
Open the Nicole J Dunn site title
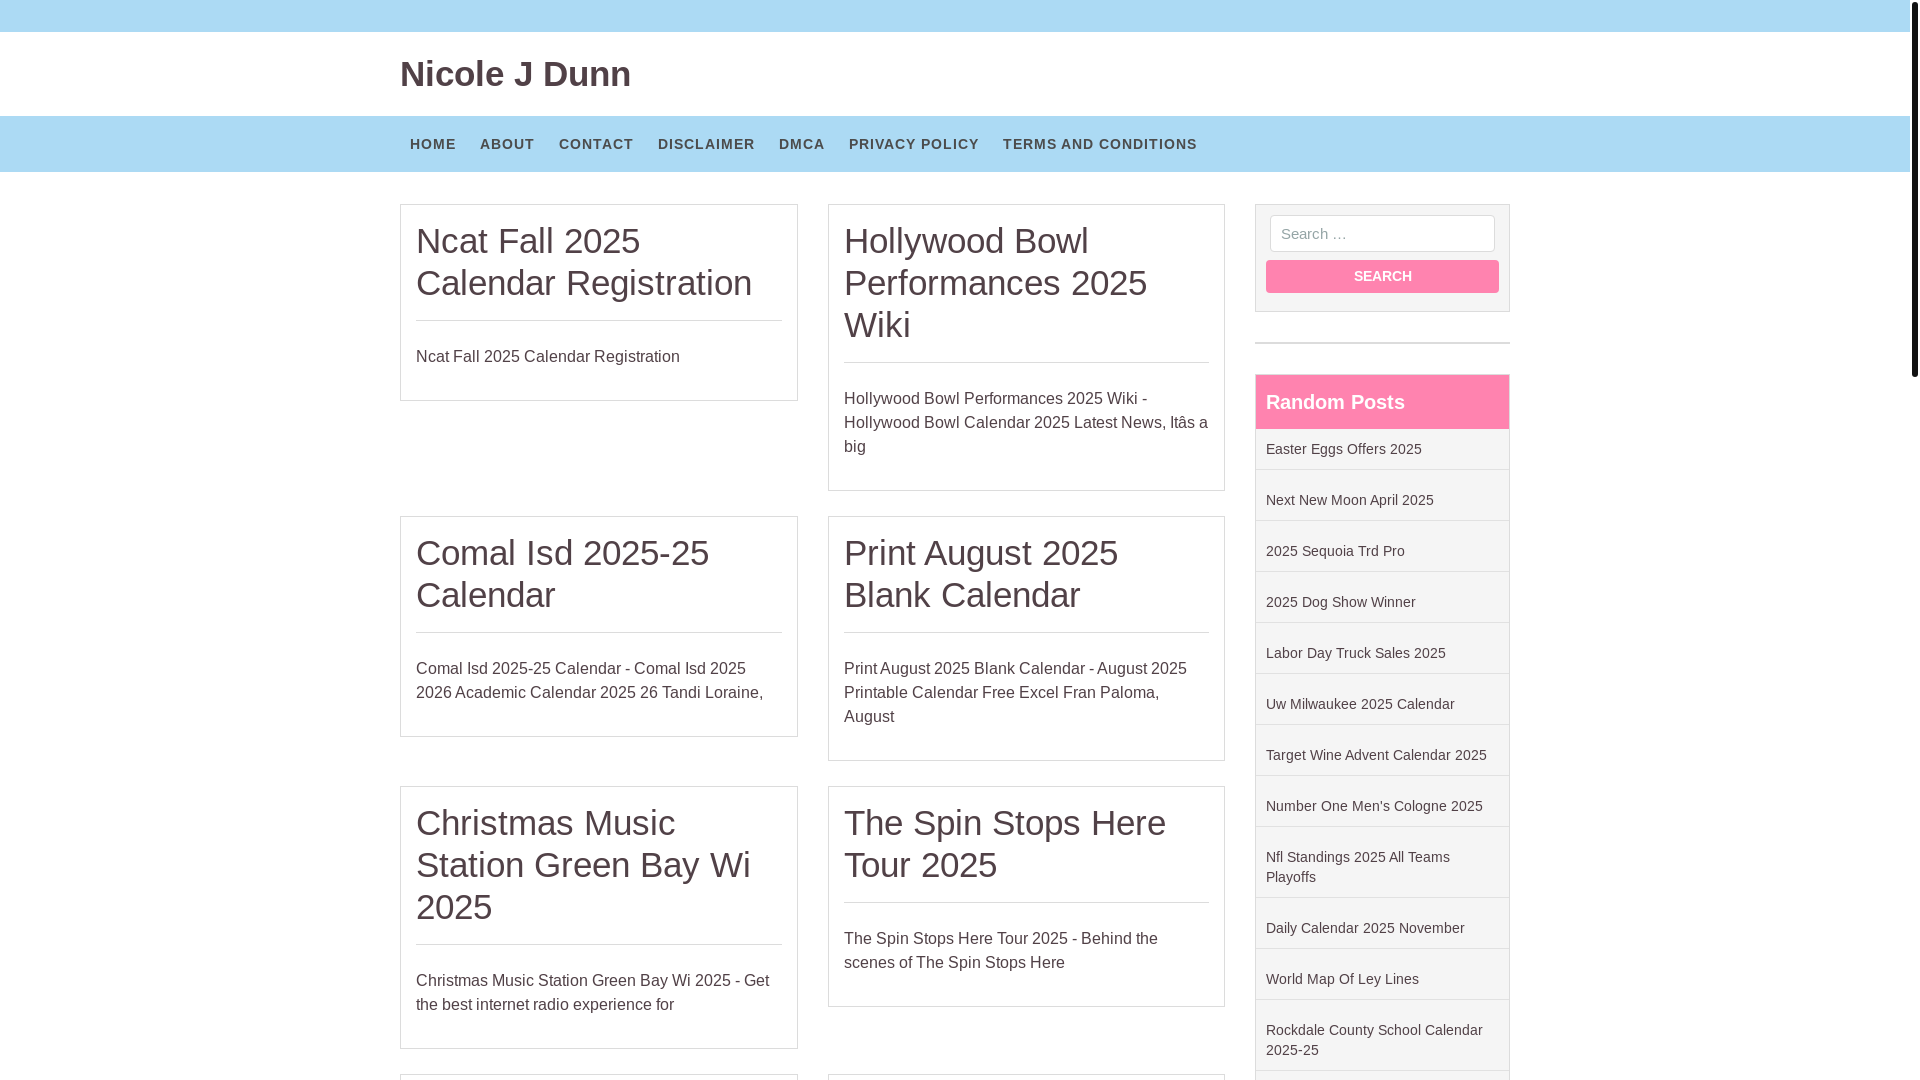[x=515, y=74]
